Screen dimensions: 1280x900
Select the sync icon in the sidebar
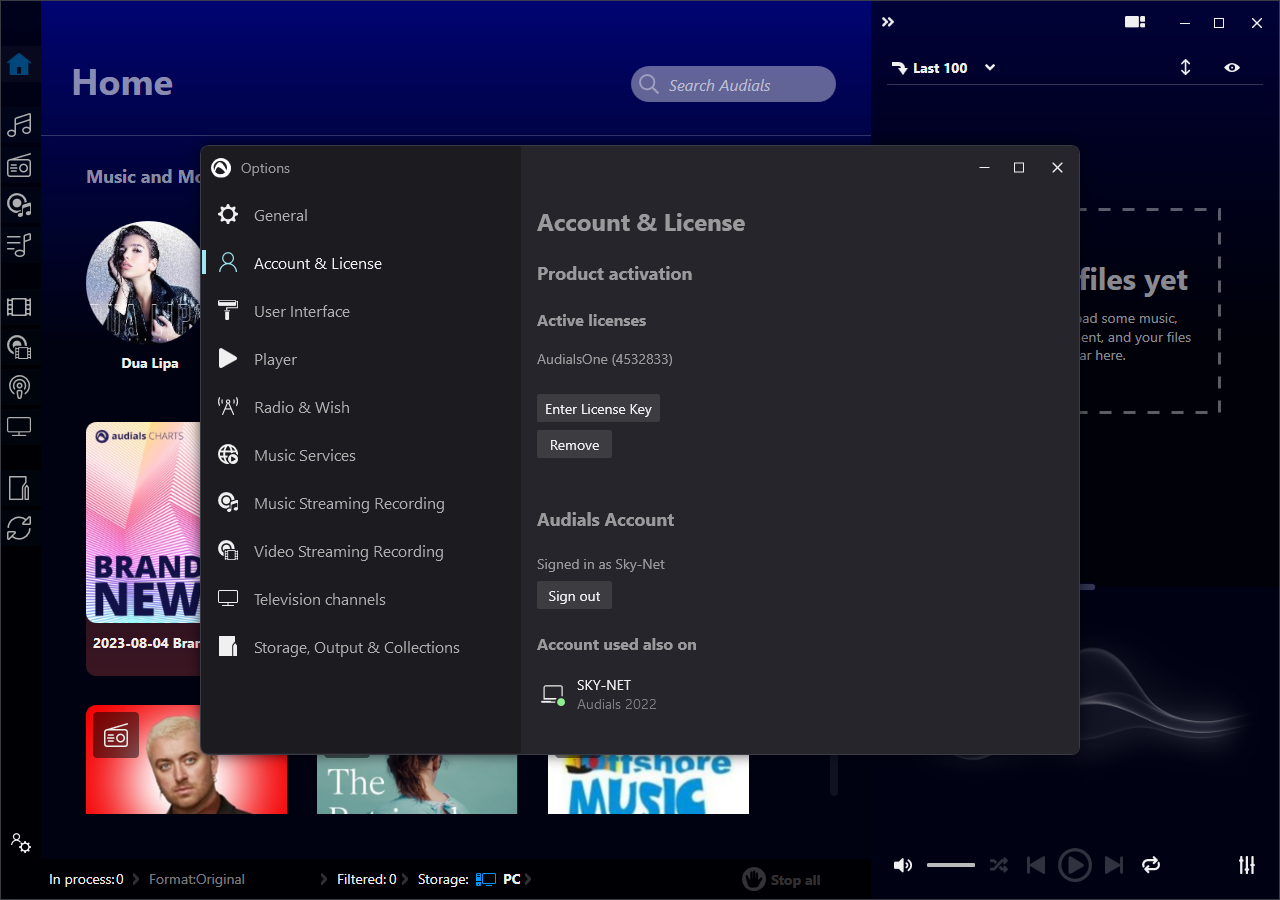point(20,527)
